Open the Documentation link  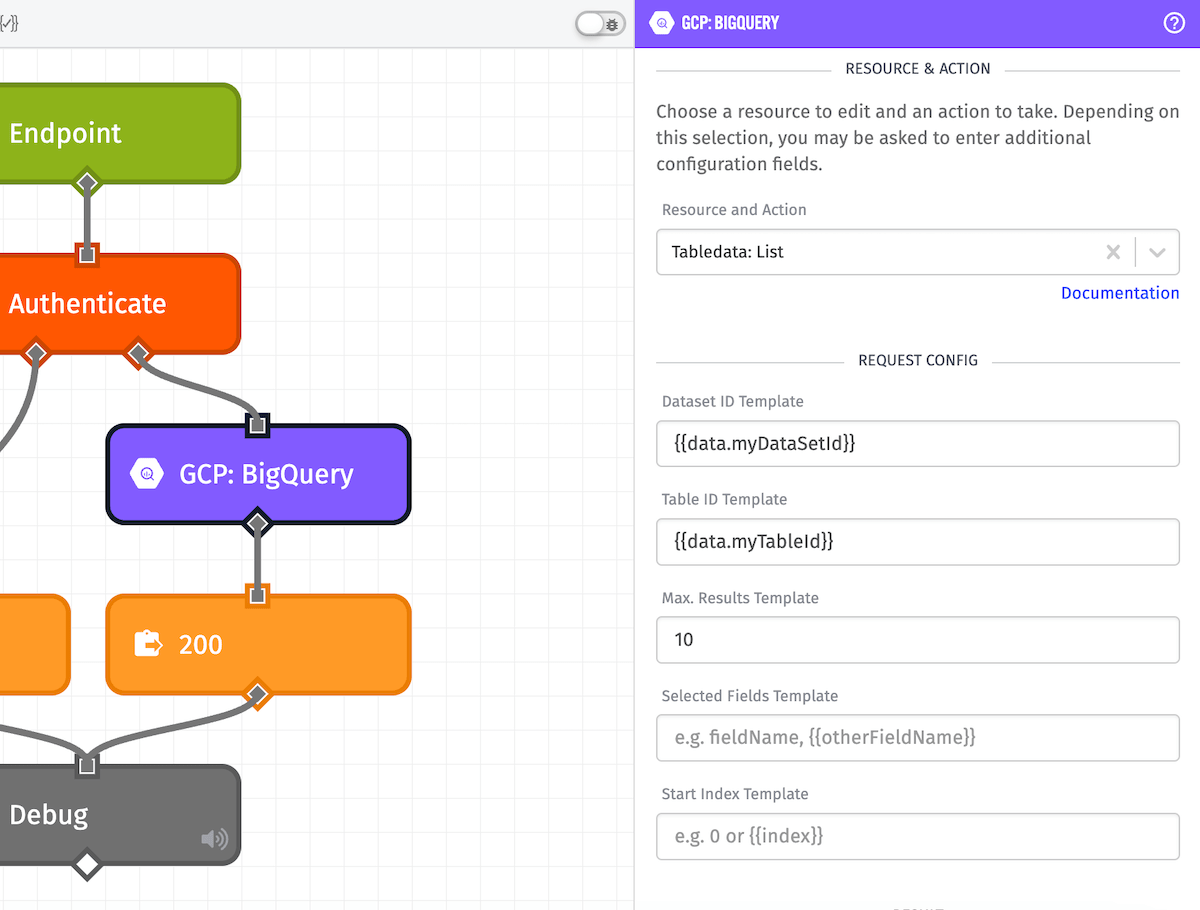click(1120, 293)
